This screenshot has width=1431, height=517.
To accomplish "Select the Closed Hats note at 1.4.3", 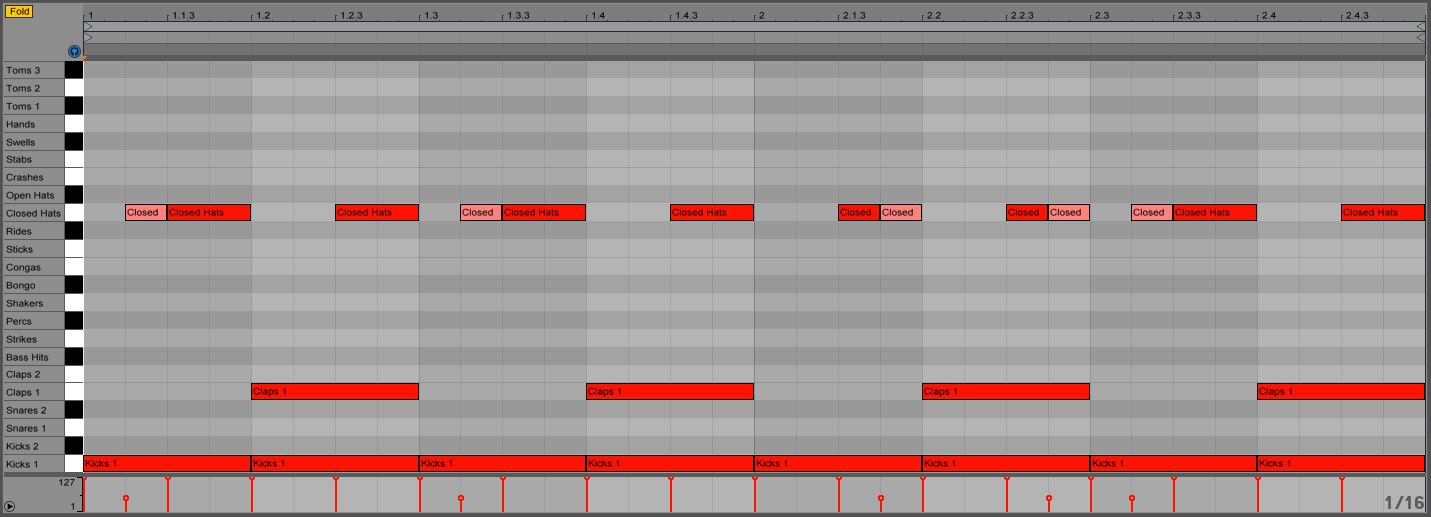I will click(x=712, y=212).
